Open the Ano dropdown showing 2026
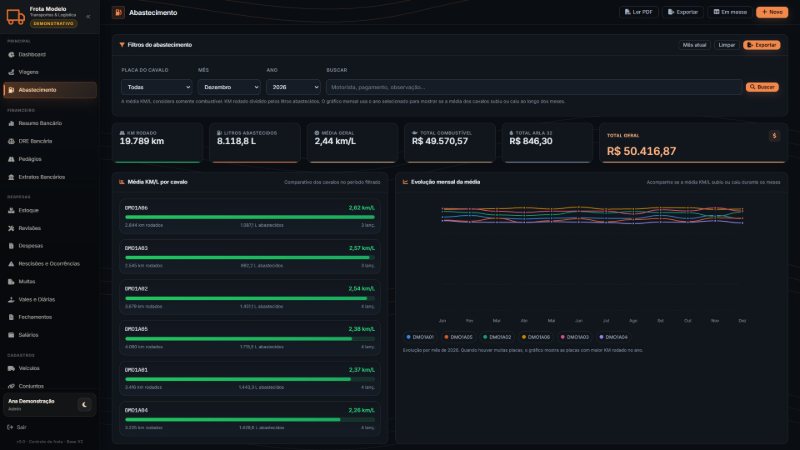This screenshot has height=450, width=800. [293, 87]
